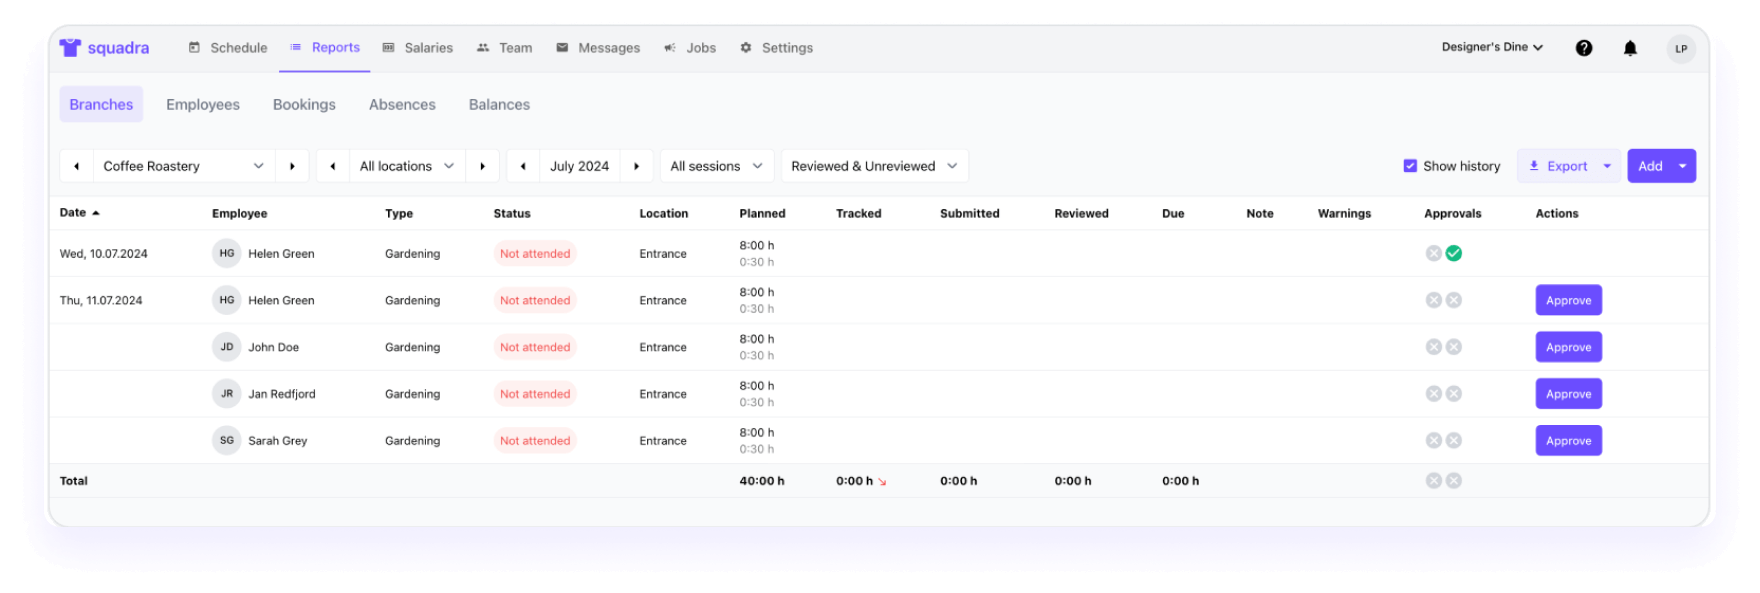This screenshot has width=1760, height=593.
Task: Open the All sessions dropdown
Action: (716, 166)
